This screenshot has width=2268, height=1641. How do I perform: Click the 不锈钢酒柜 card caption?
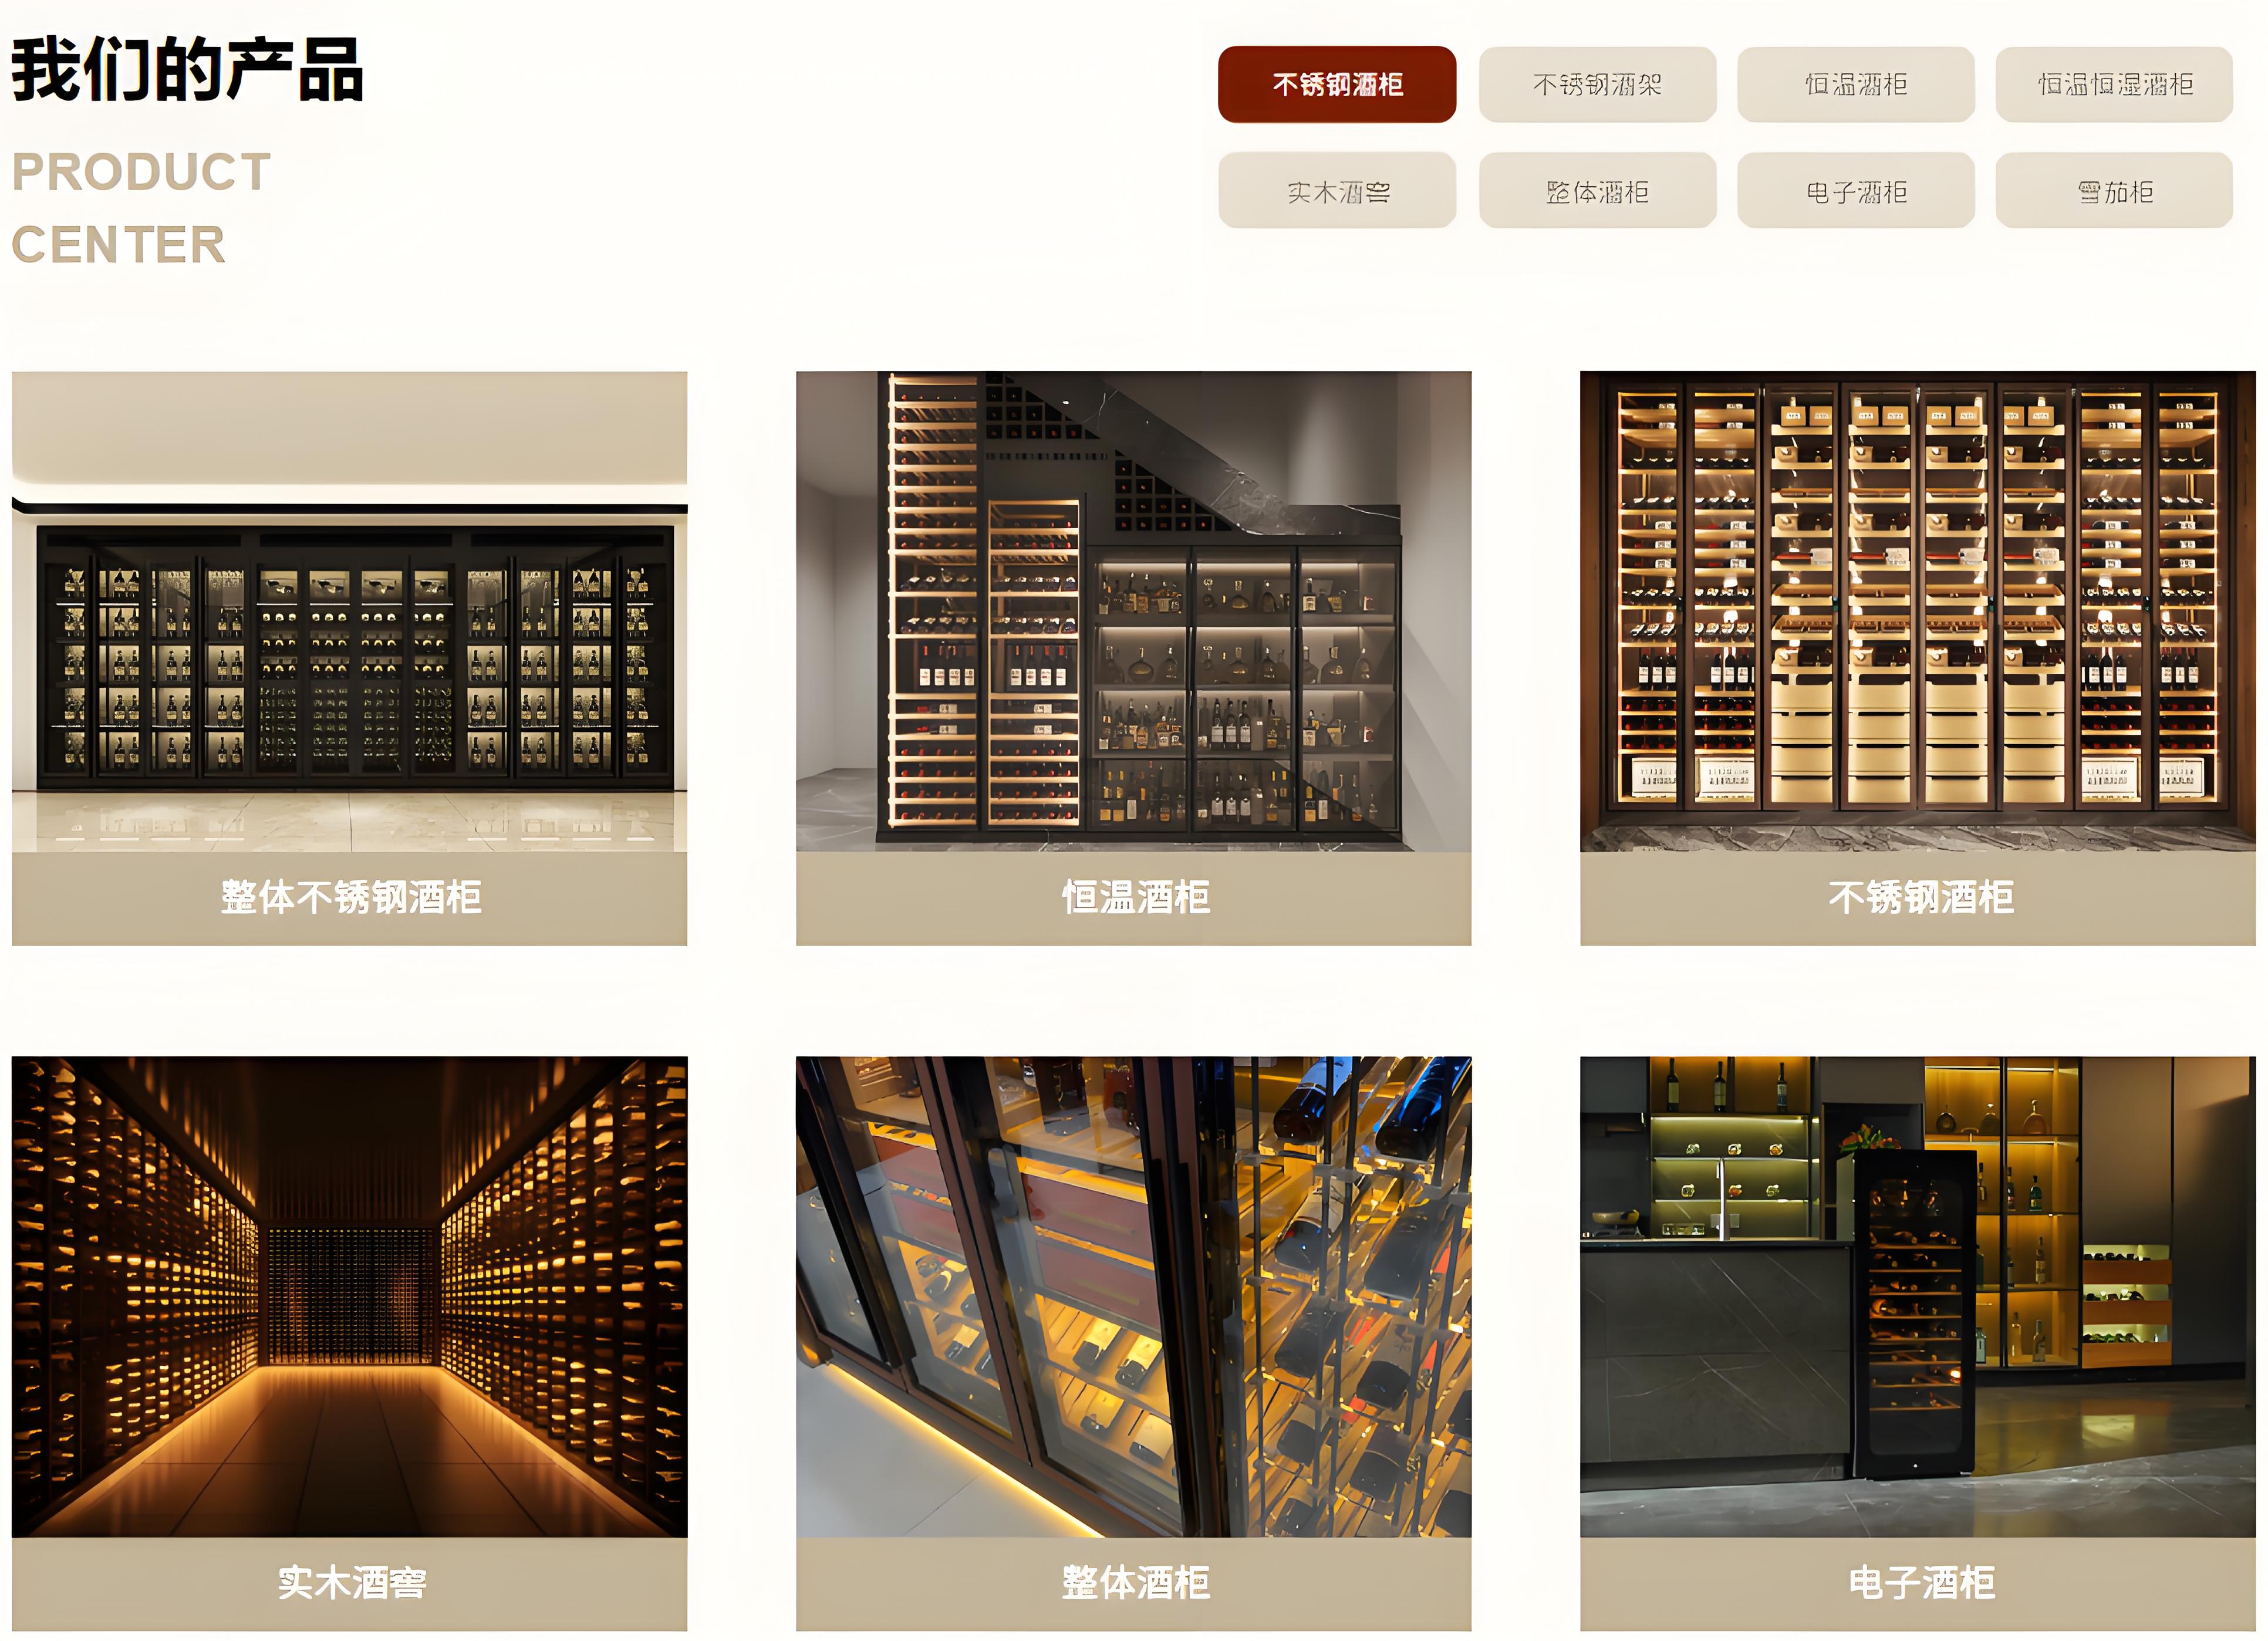1917,898
